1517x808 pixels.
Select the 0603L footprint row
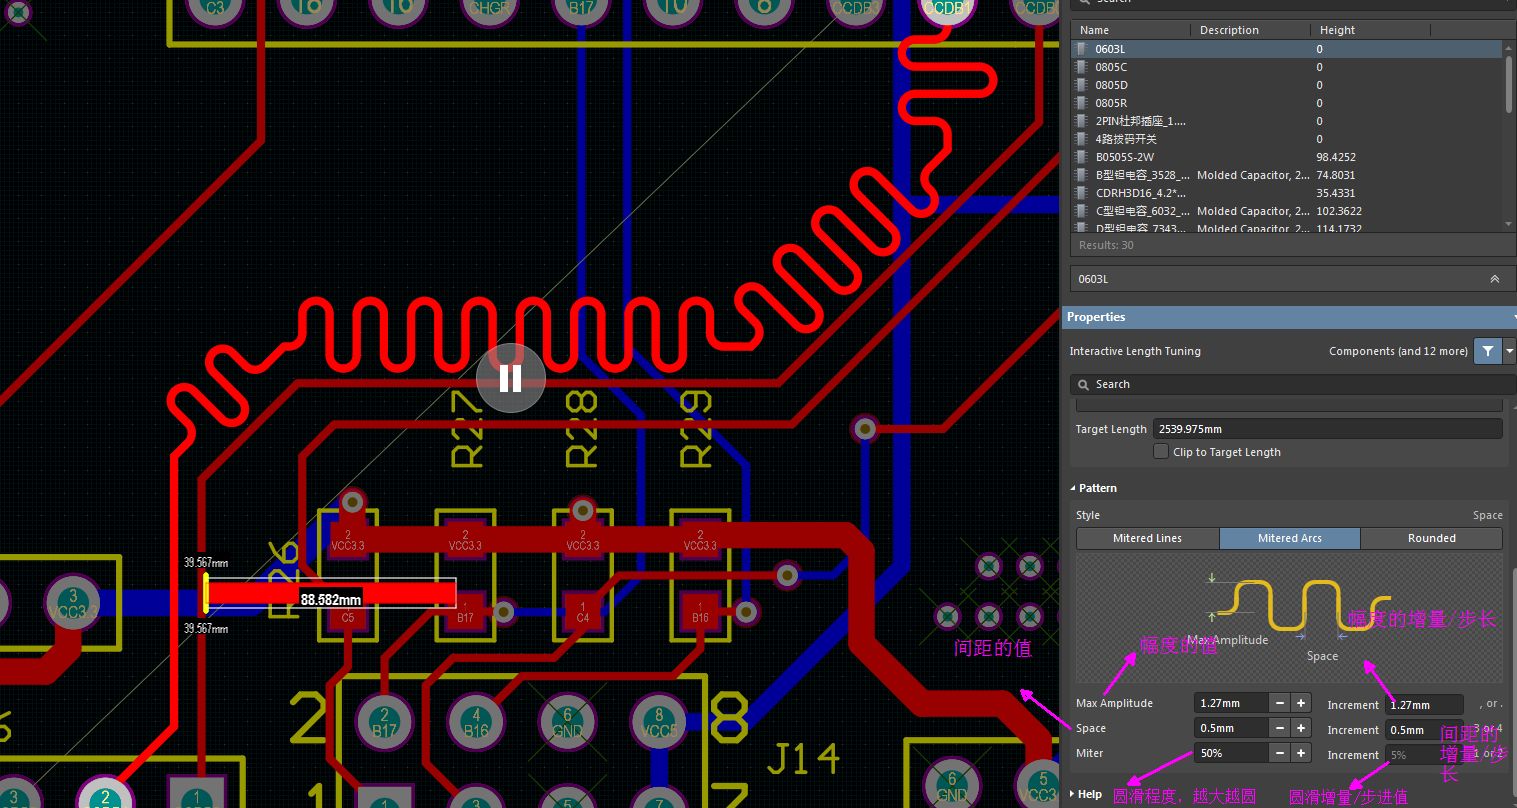(x=1286, y=49)
